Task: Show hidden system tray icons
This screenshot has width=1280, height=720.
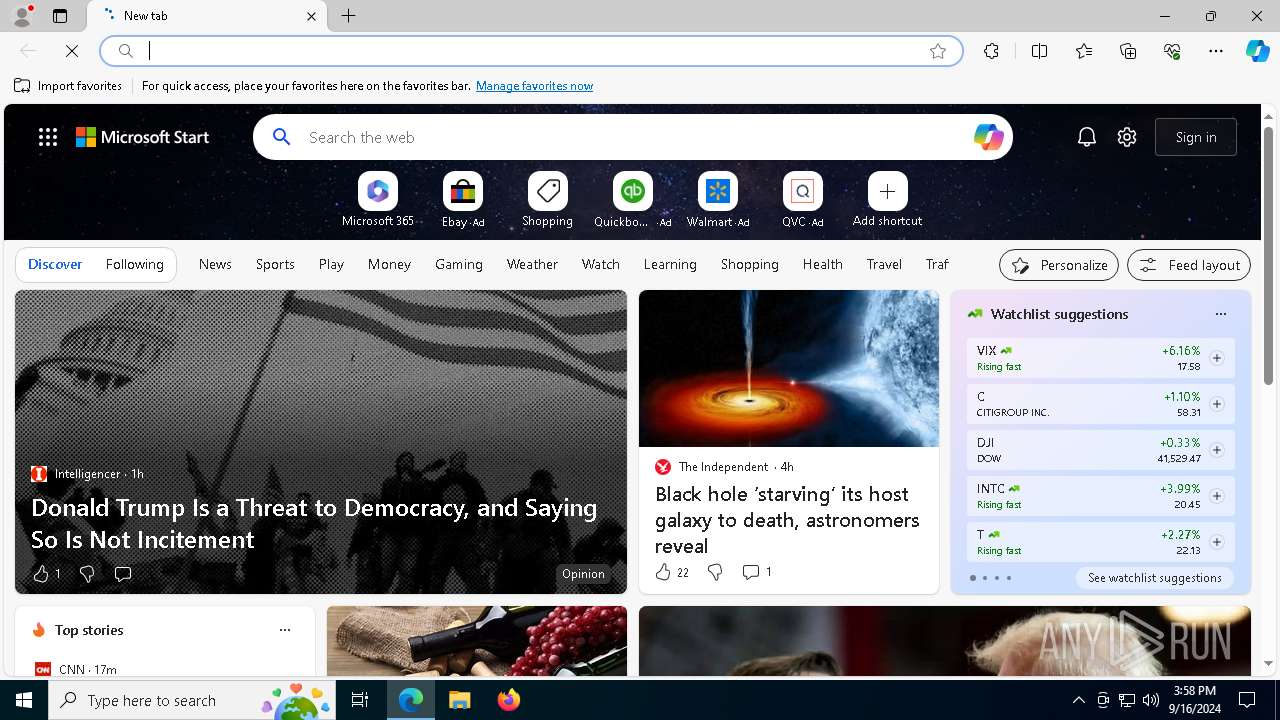Action: (1078, 700)
